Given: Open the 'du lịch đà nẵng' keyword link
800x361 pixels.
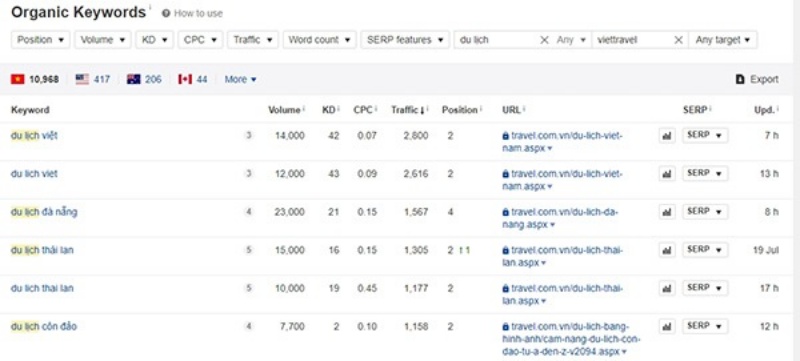Looking at the screenshot, I should pyautogui.click(x=44, y=212).
